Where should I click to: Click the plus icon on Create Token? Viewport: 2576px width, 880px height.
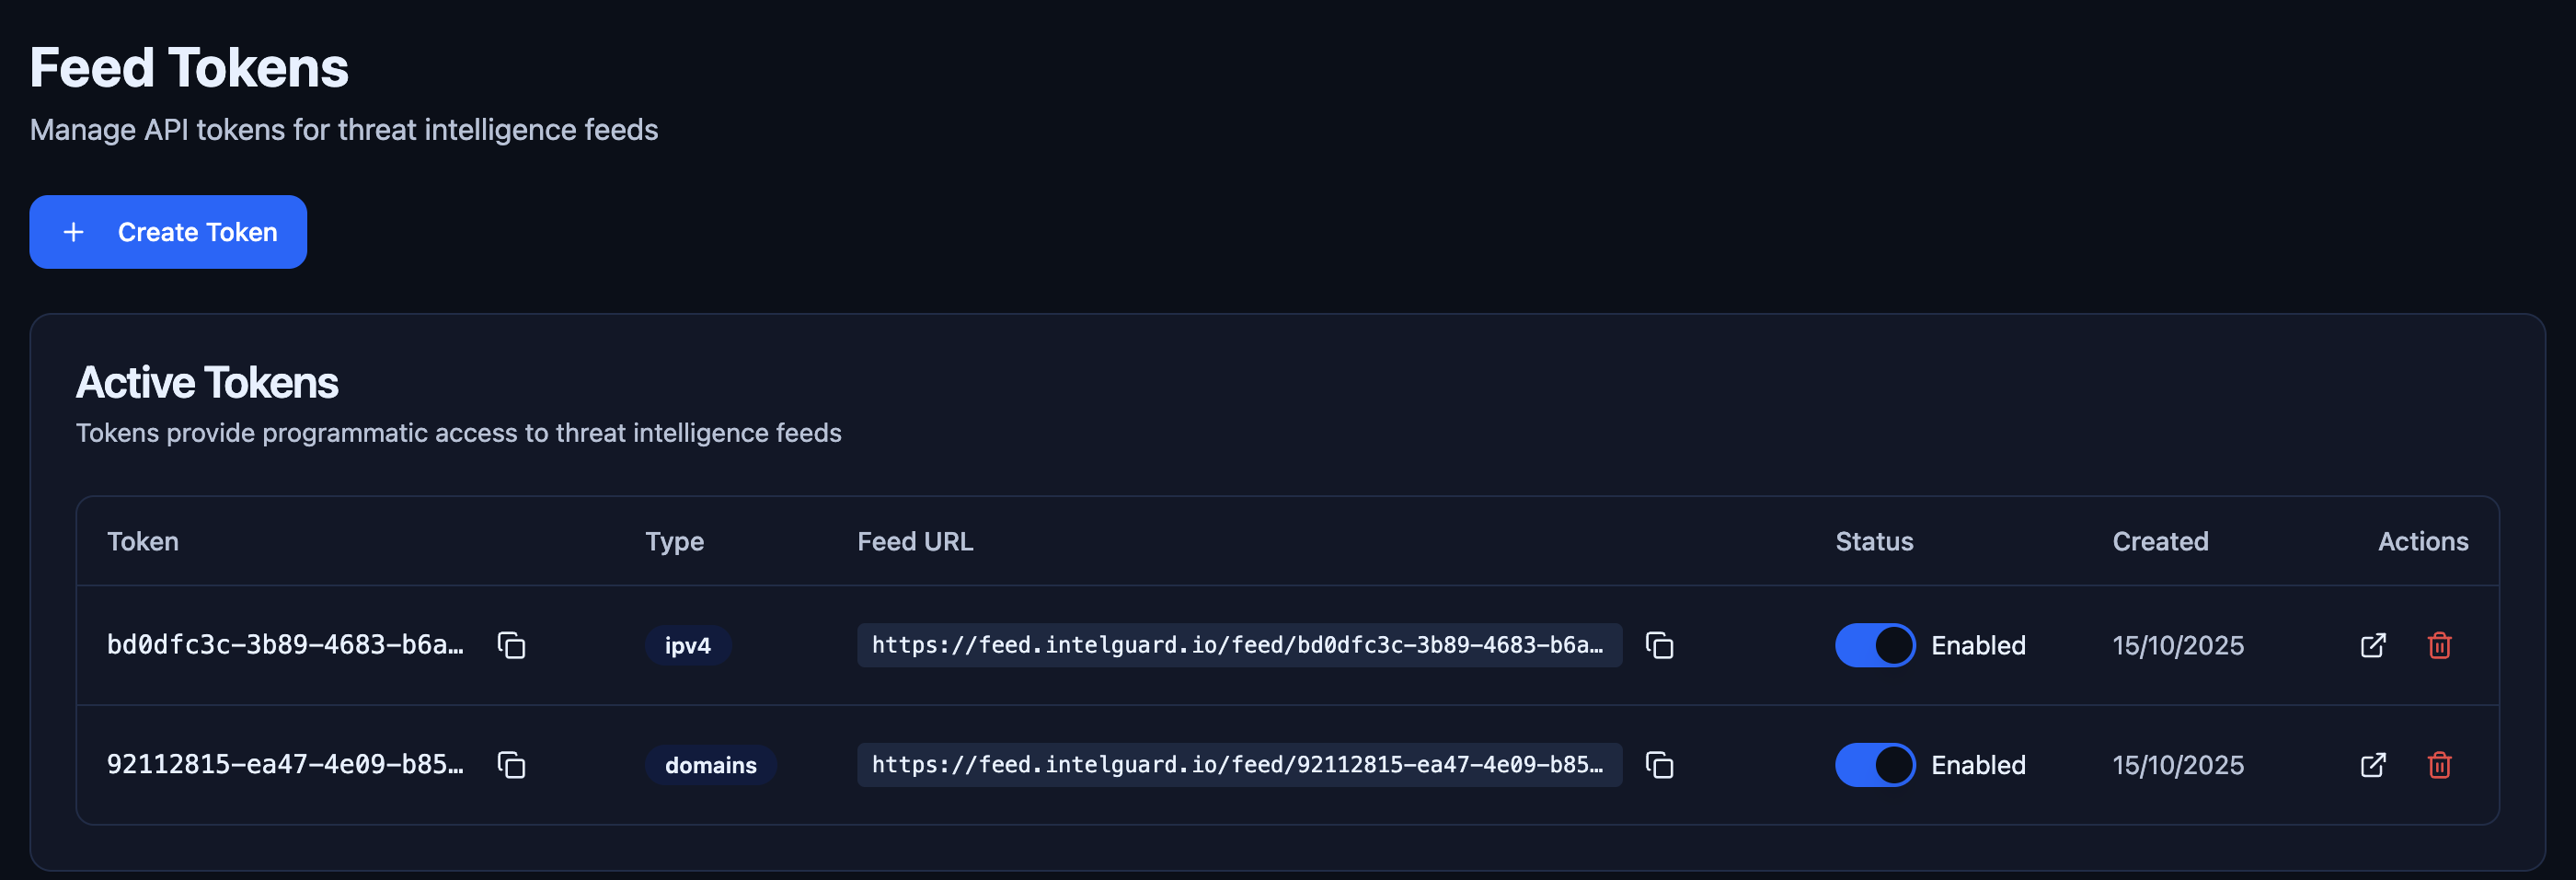click(x=73, y=231)
